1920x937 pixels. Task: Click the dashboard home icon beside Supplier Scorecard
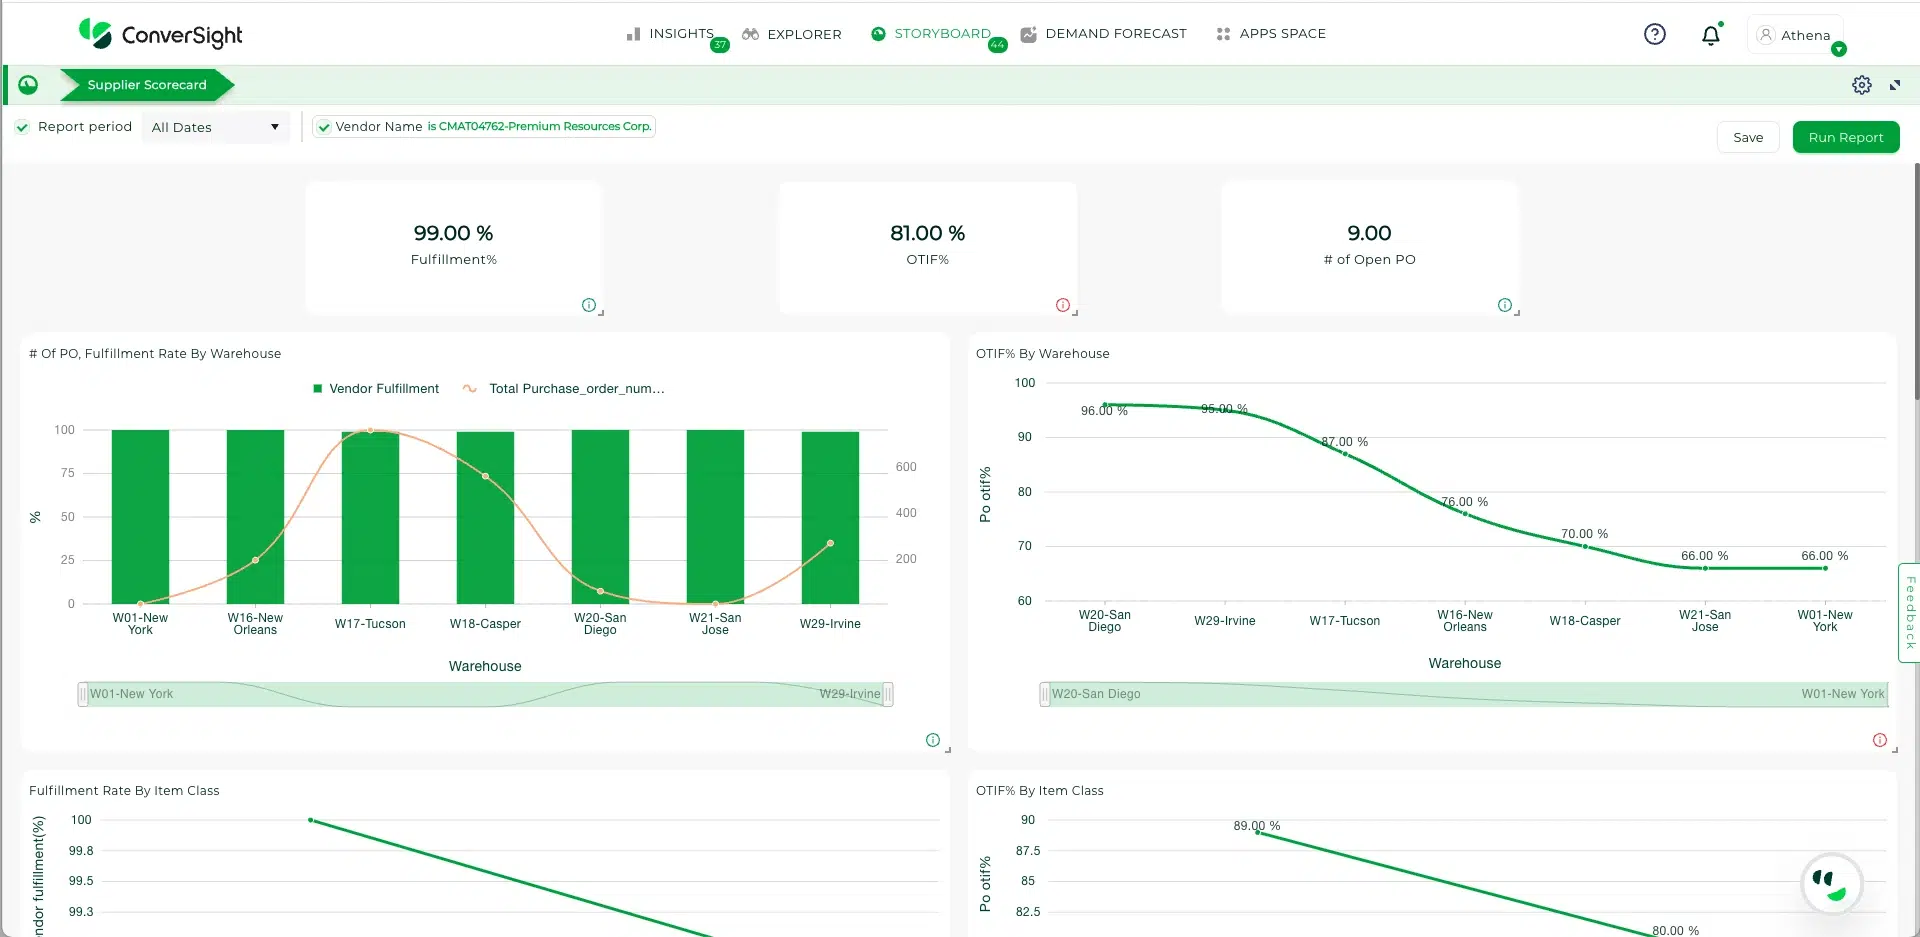28,85
